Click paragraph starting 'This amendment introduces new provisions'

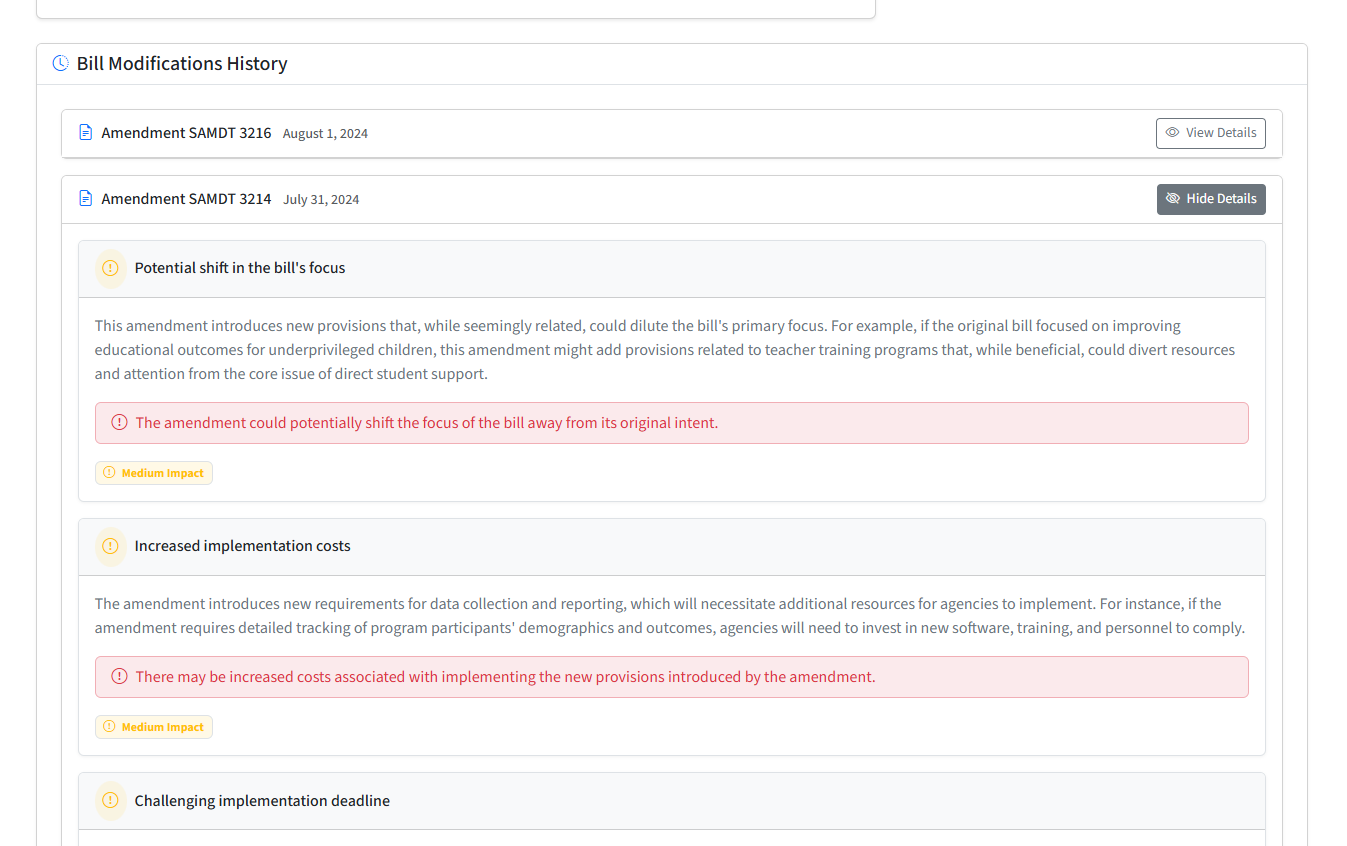[665, 350]
